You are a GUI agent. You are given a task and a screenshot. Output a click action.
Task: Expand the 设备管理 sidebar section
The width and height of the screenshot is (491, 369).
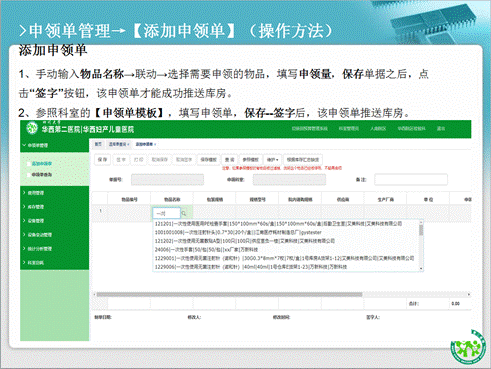pyautogui.click(x=54, y=221)
